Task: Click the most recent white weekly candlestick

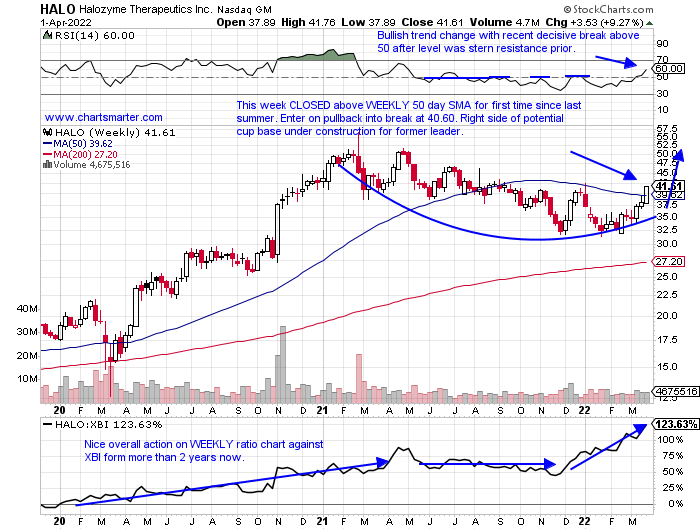Action: coord(646,195)
